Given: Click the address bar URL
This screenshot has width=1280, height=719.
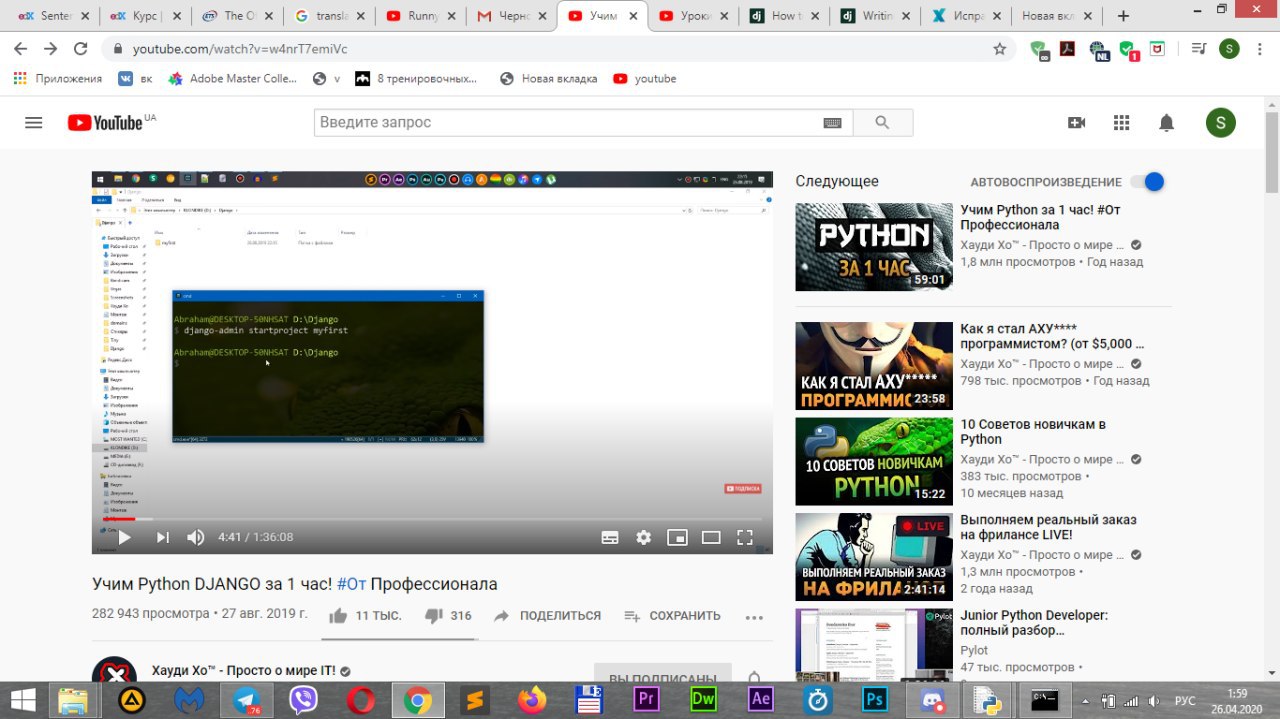Looking at the screenshot, I should tap(240, 49).
